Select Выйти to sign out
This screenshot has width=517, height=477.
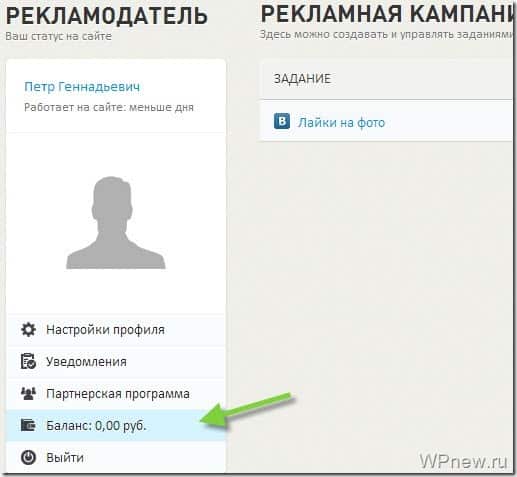(x=116, y=457)
